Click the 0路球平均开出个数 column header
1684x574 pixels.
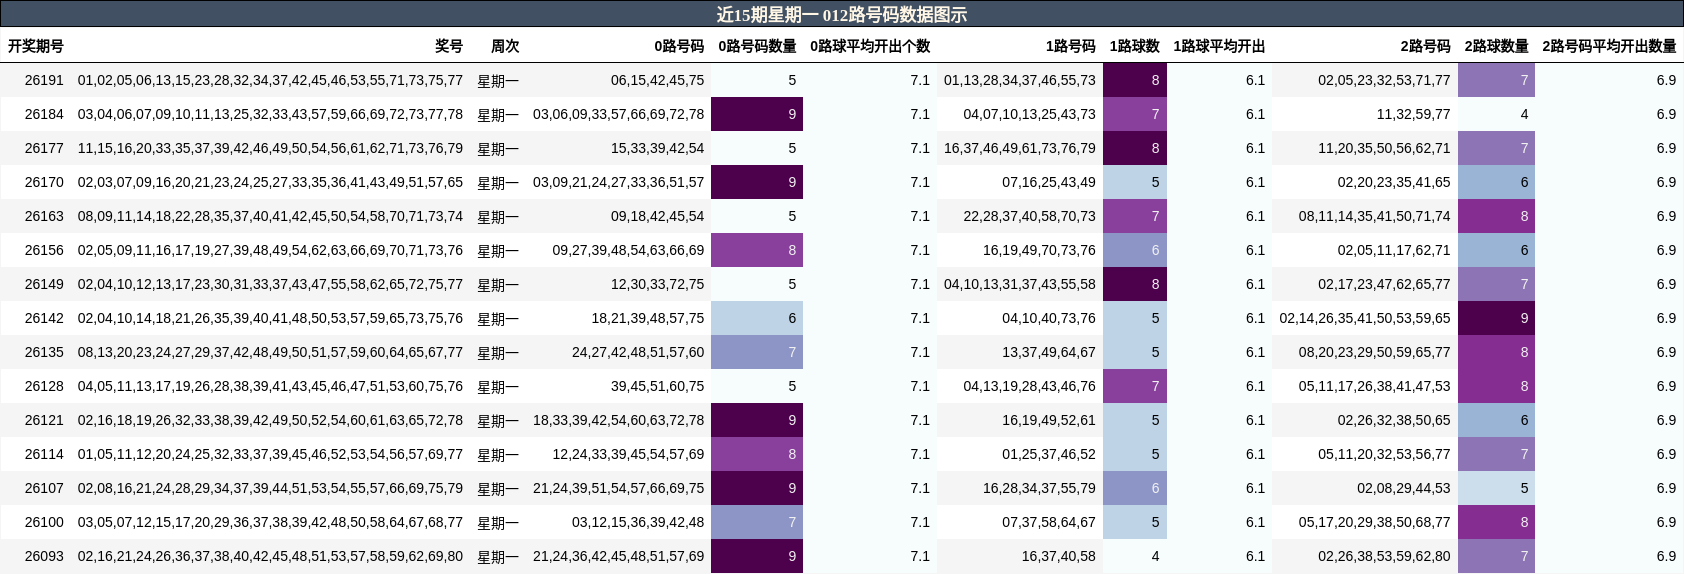tap(870, 46)
